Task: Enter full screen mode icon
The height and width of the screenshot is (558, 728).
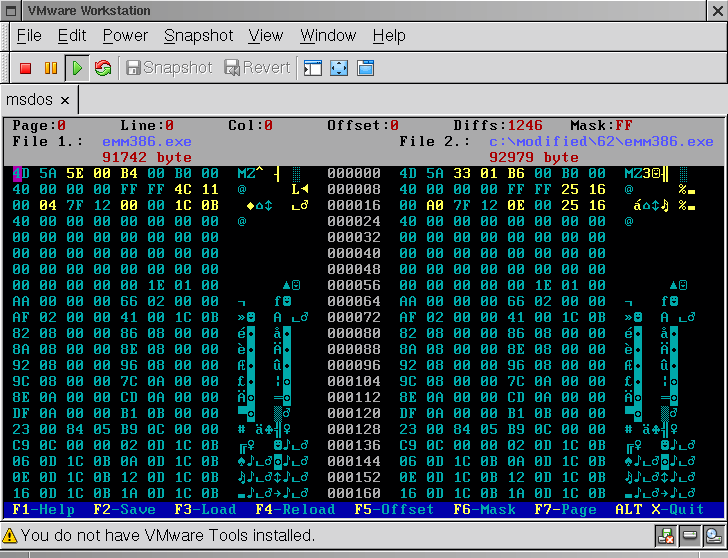Action: (x=339, y=68)
